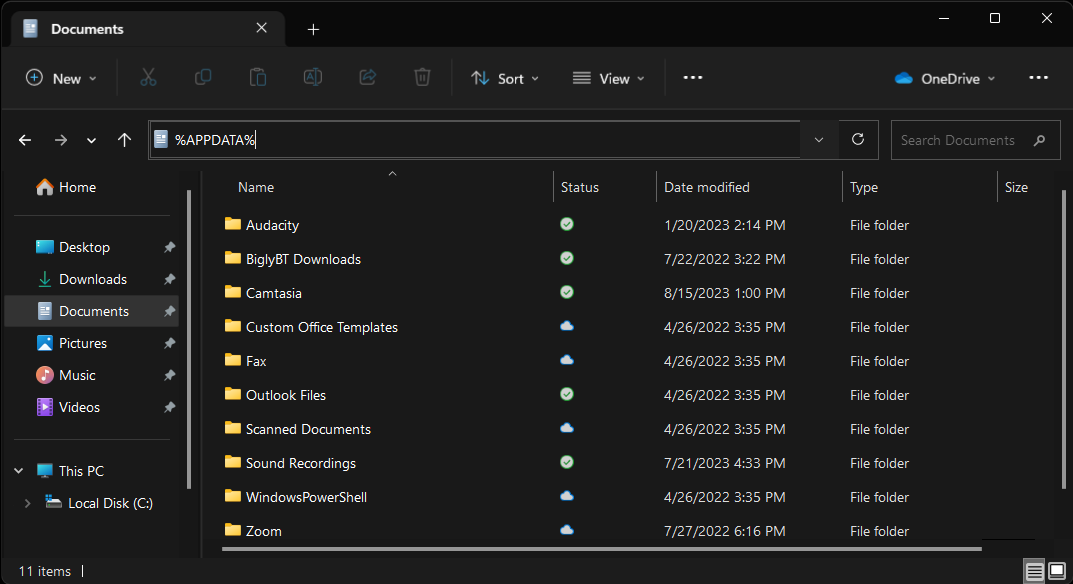The width and height of the screenshot is (1073, 584).
Task: Click the Delete trash can icon
Action: [422, 78]
